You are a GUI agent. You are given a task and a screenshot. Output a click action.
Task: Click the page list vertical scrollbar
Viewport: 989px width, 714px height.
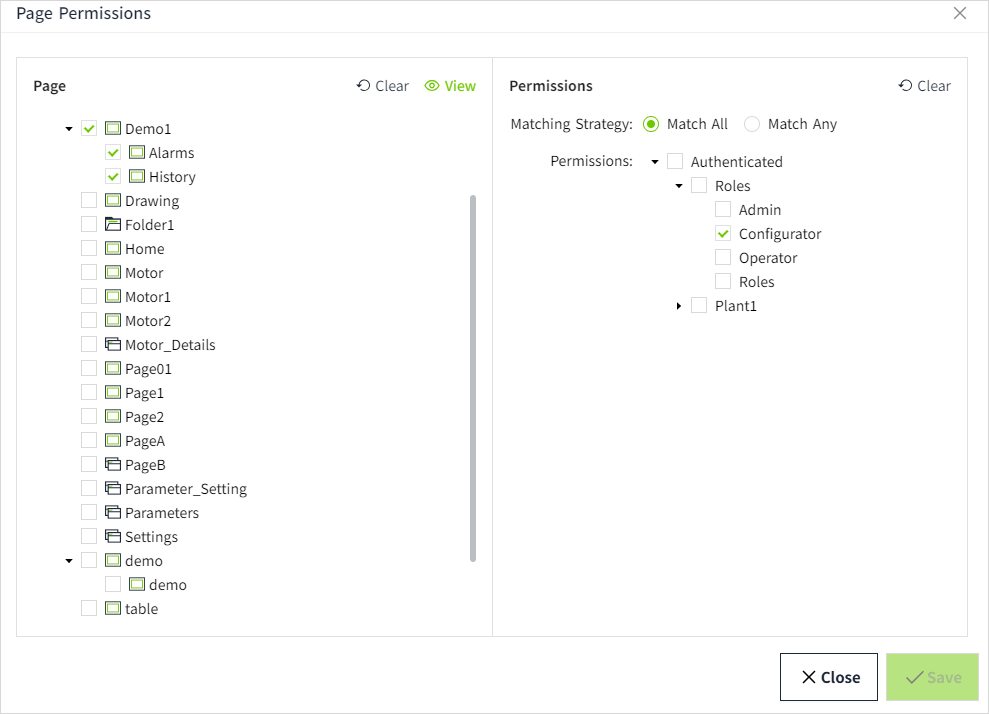[x=473, y=378]
